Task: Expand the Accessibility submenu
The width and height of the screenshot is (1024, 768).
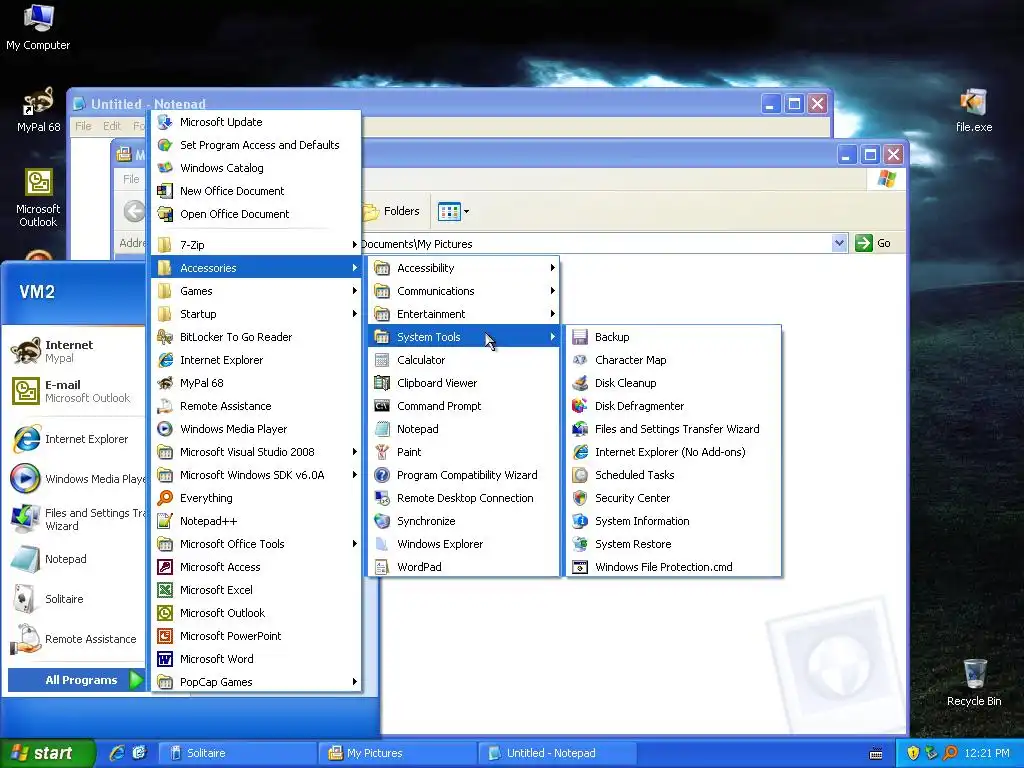Action: (x=464, y=268)
